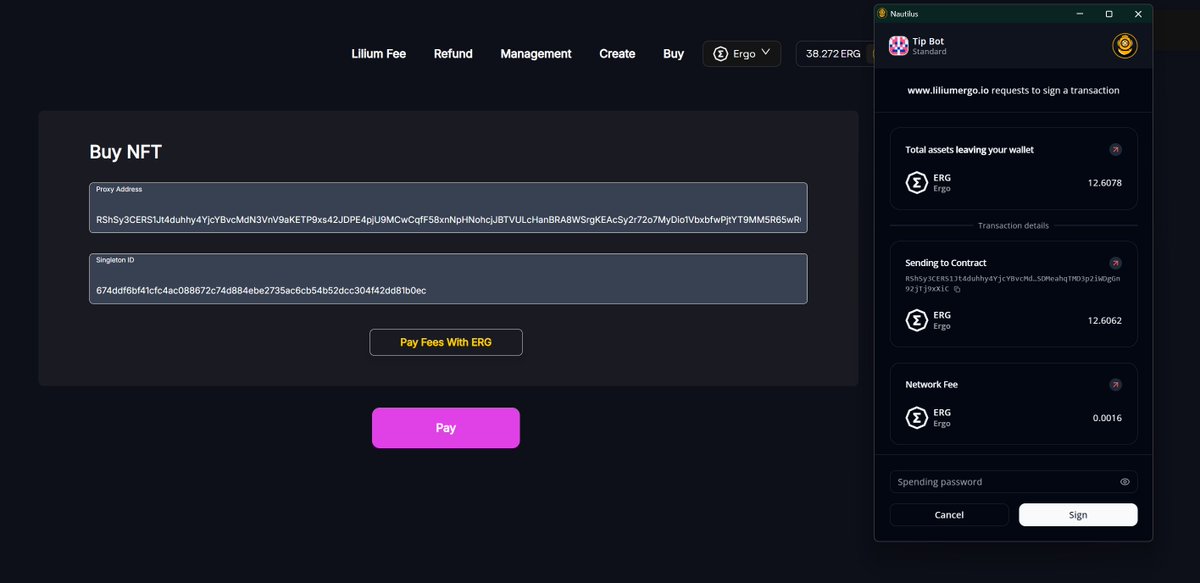Screen dimensions: 1200x583
Task: Expand the Ergo network dropdown
Action: click(x=742, y=54)
